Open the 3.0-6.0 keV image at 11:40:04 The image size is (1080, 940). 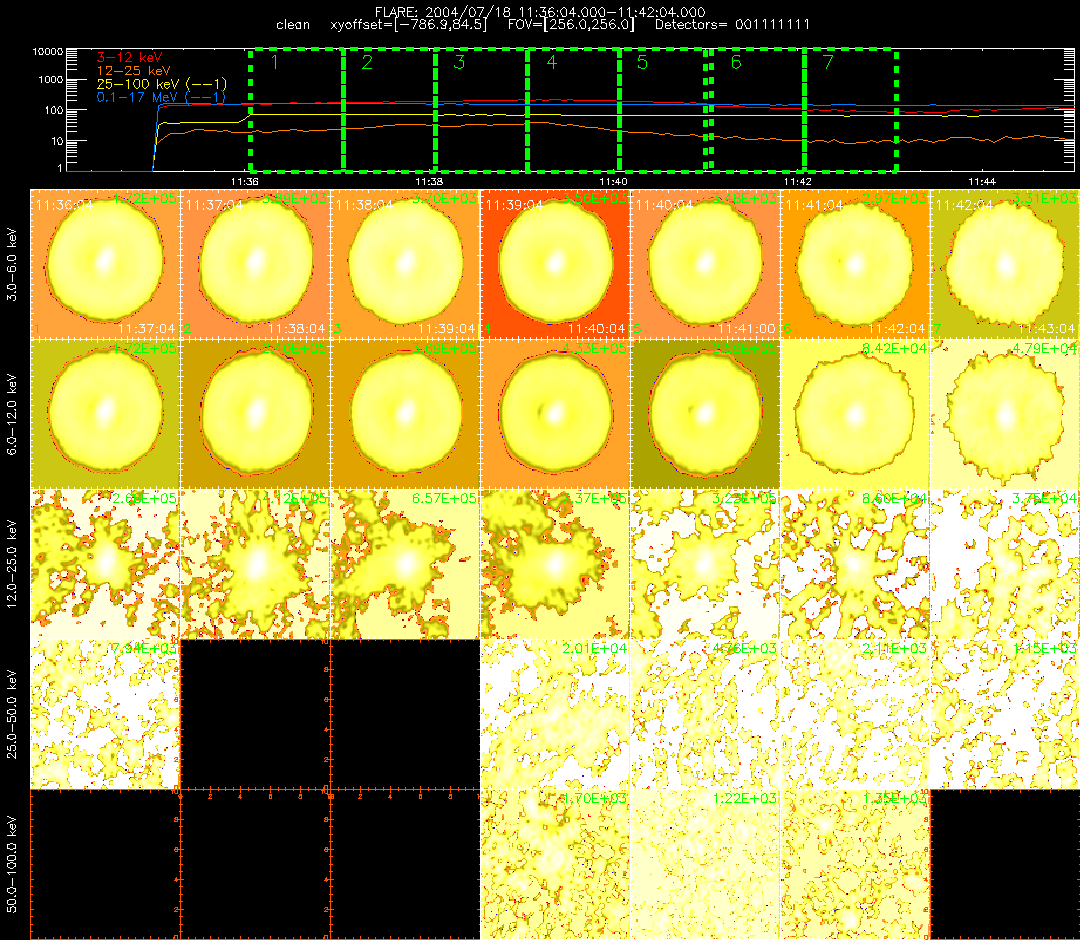[705, 264]
